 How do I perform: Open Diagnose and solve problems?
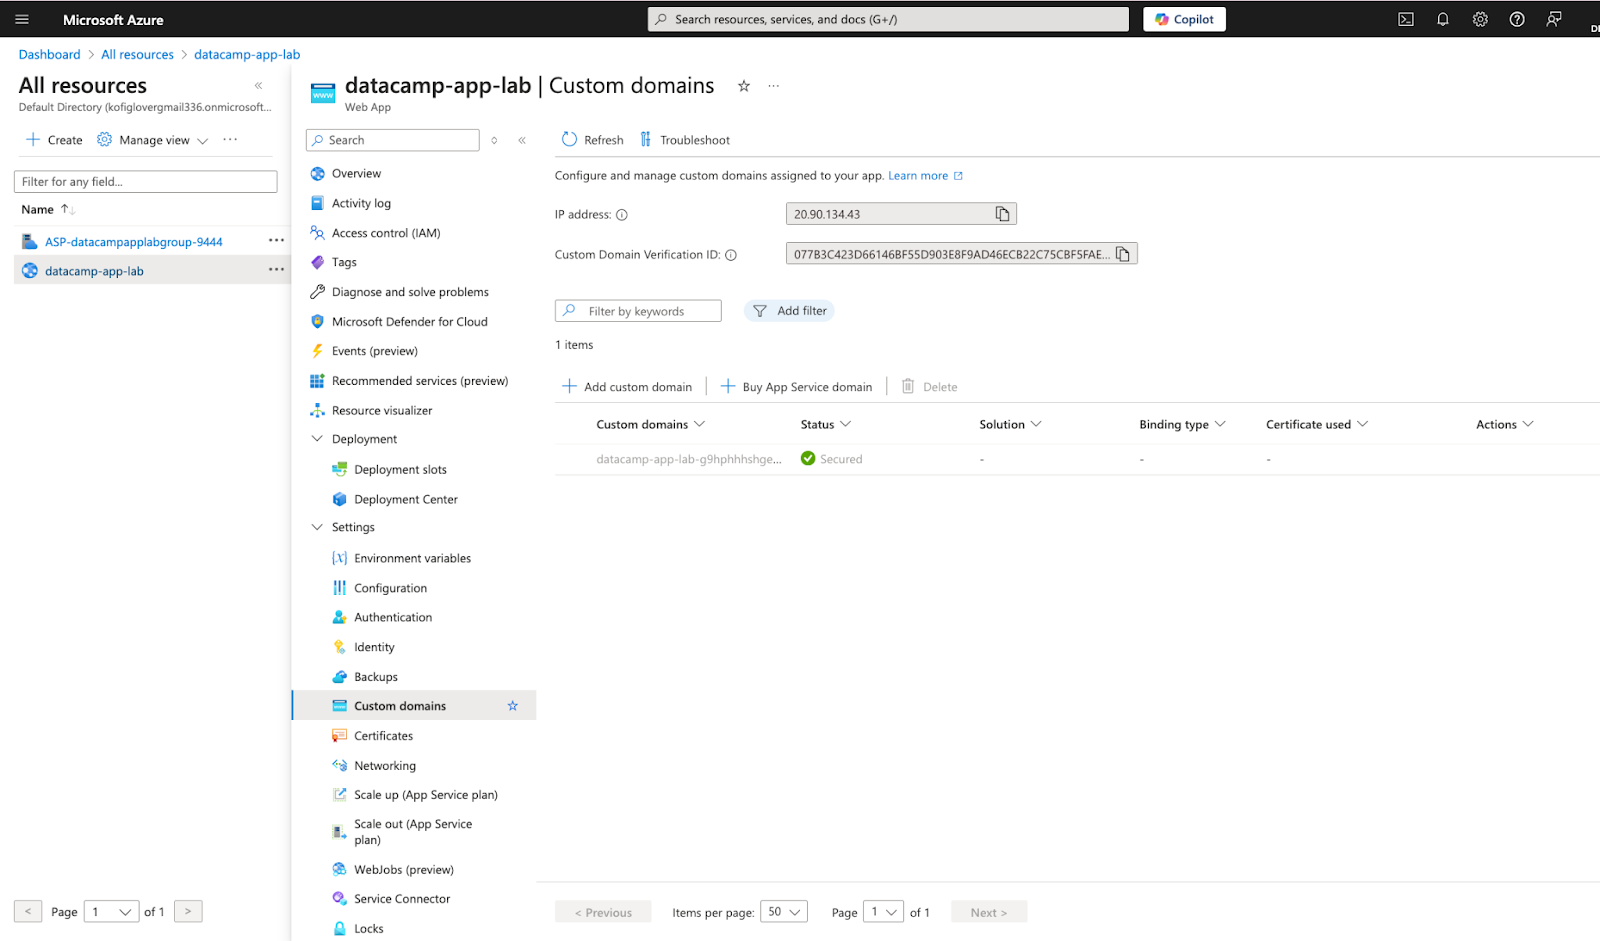click(x=410, y=292)
